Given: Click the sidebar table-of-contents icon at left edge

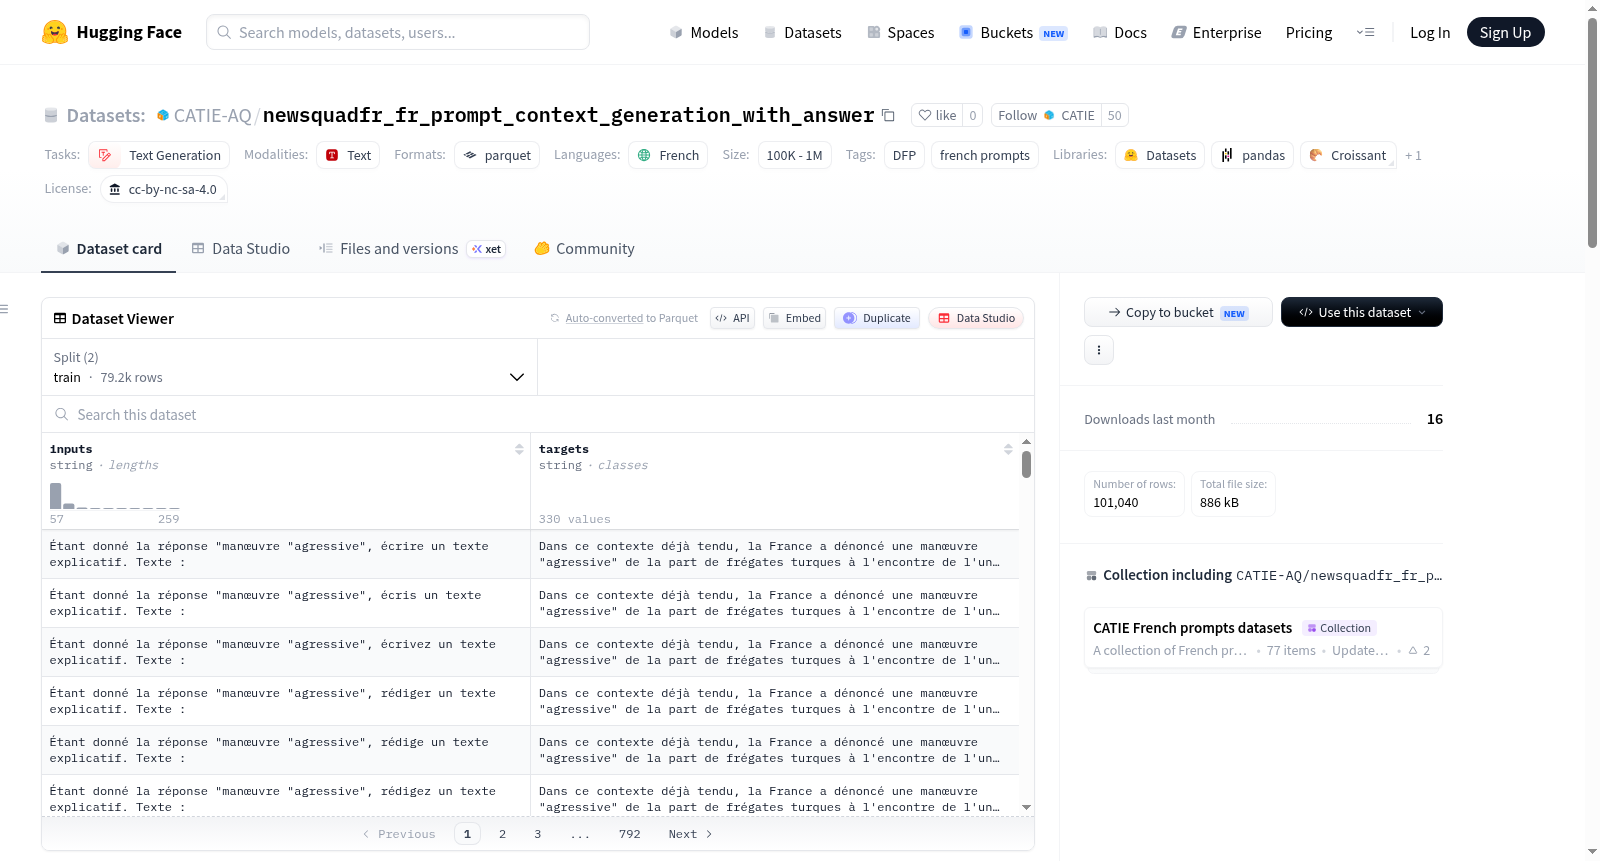Looking at the screenshot, I should (4, 309).
